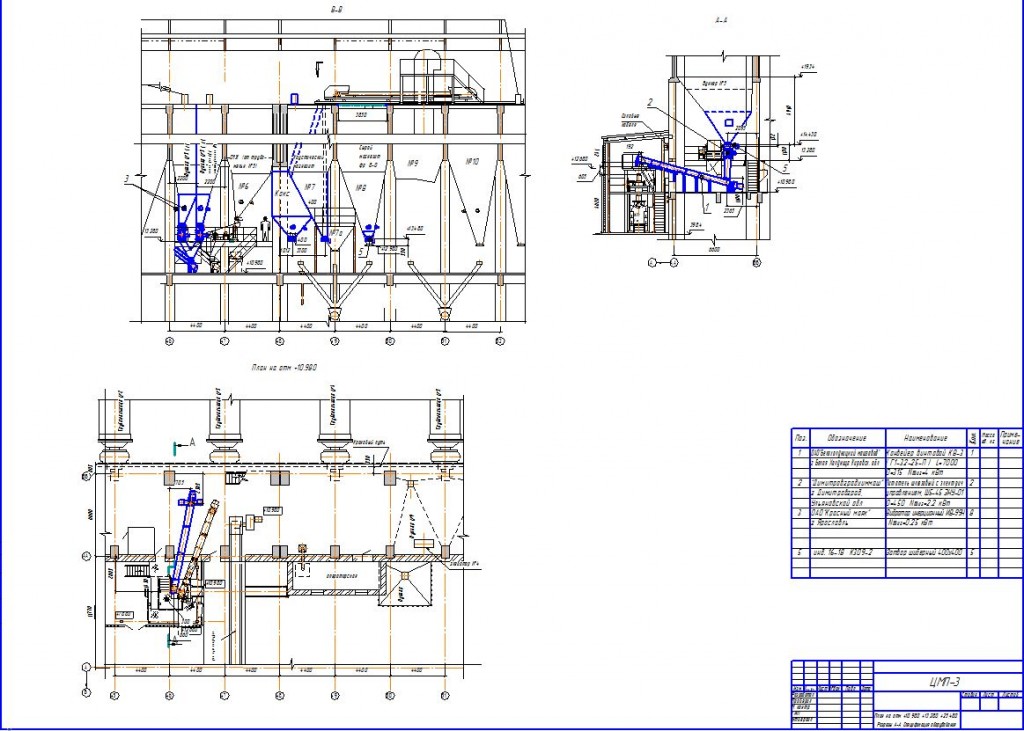Click the №7 bunker label
This screenshot has width=1024, height=731.
click(310, 187)
